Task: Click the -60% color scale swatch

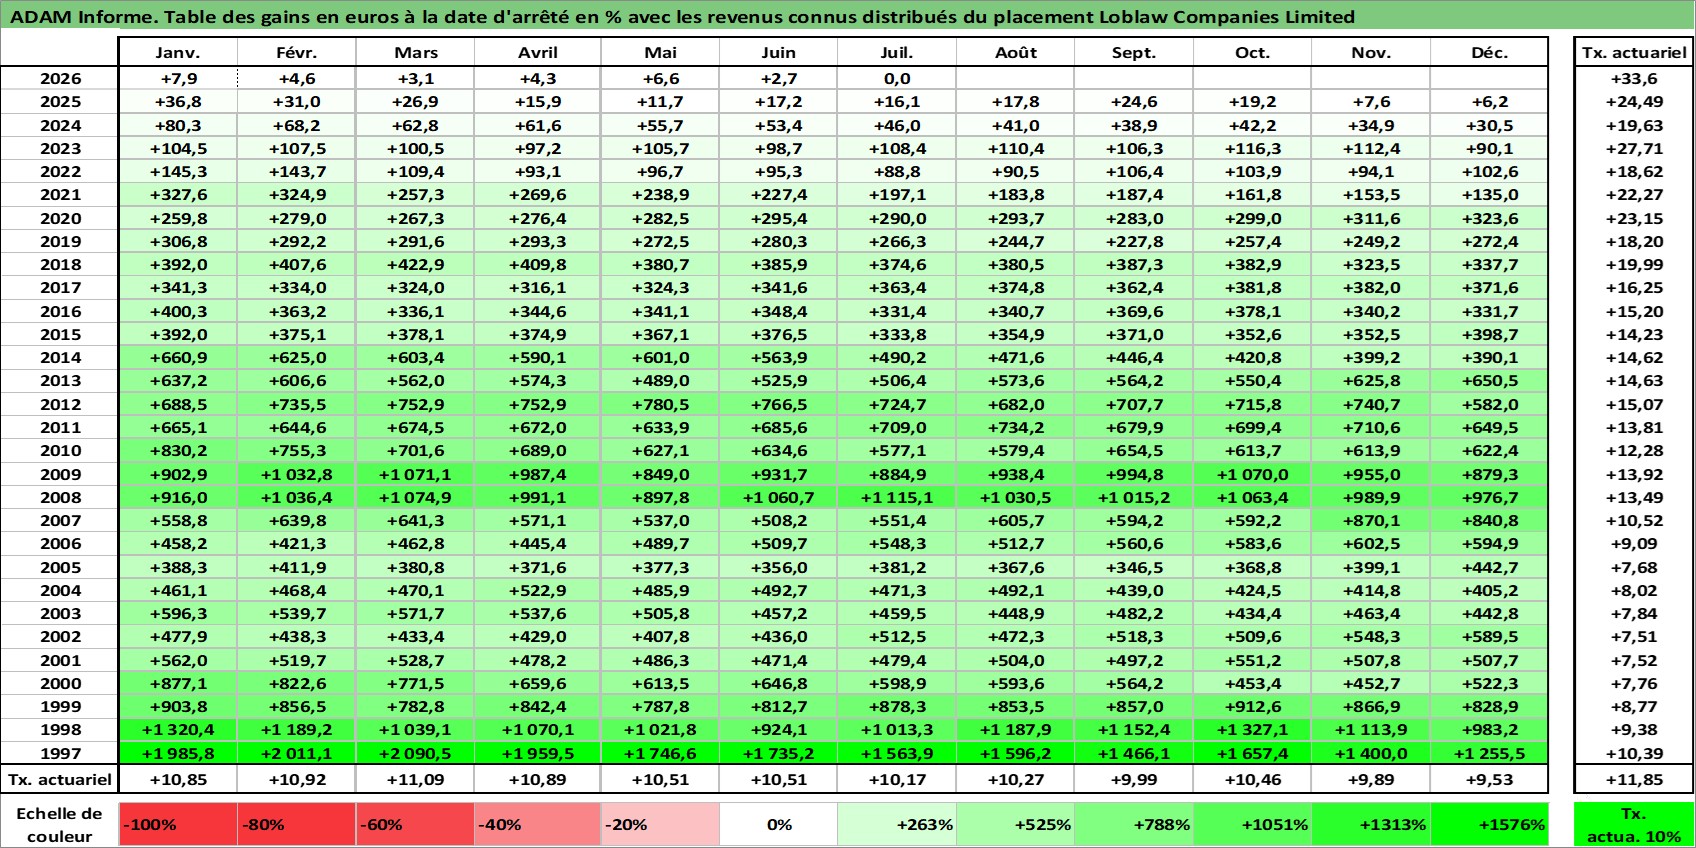Action: click(416, 825)
